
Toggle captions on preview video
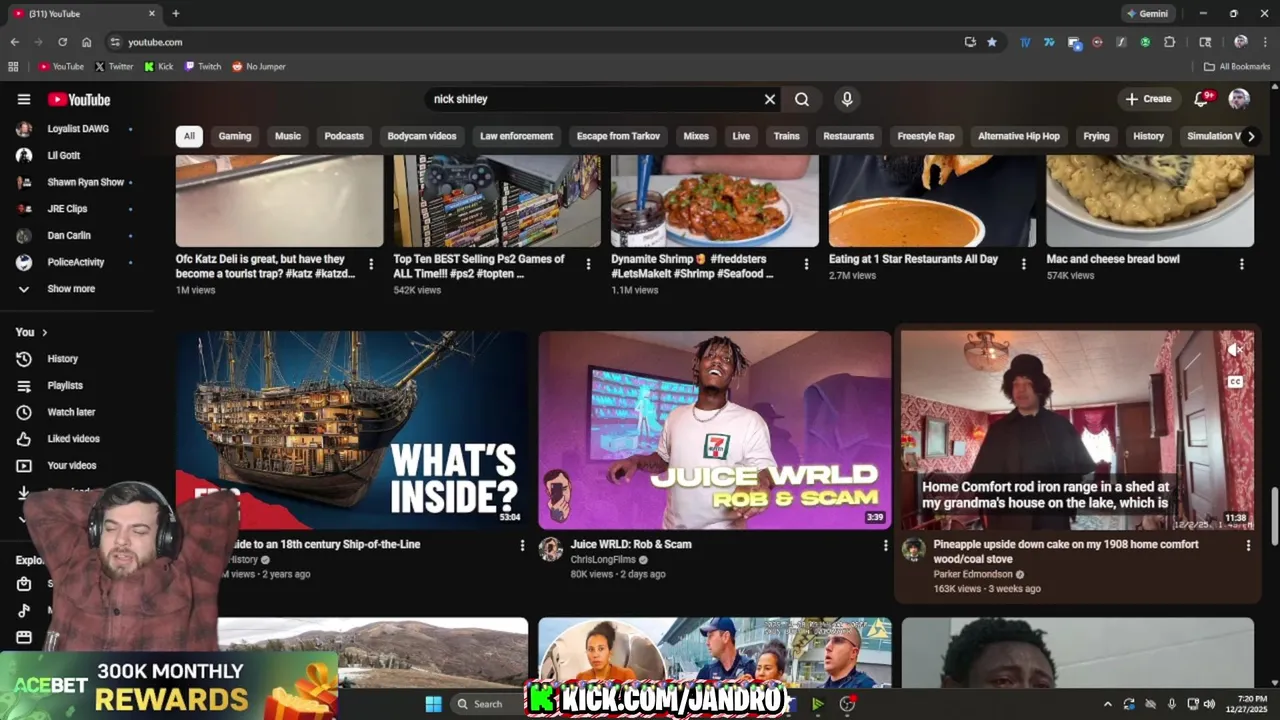(1235, 382)
